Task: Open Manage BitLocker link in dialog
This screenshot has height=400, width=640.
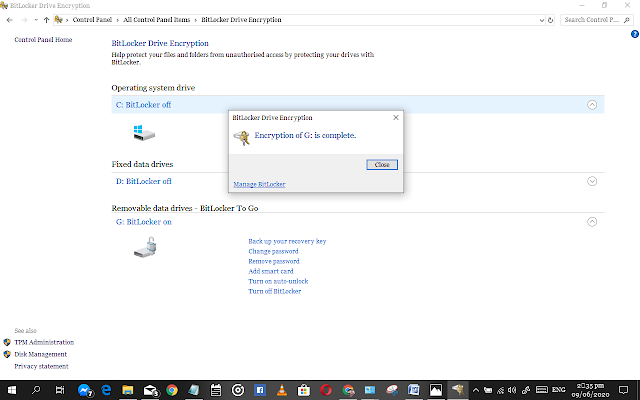Action: 259,184
